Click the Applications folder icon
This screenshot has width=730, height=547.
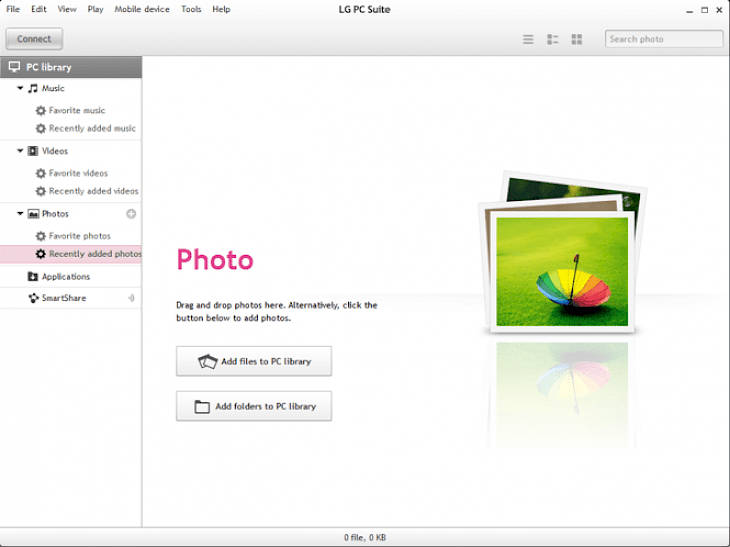(33, 277)
